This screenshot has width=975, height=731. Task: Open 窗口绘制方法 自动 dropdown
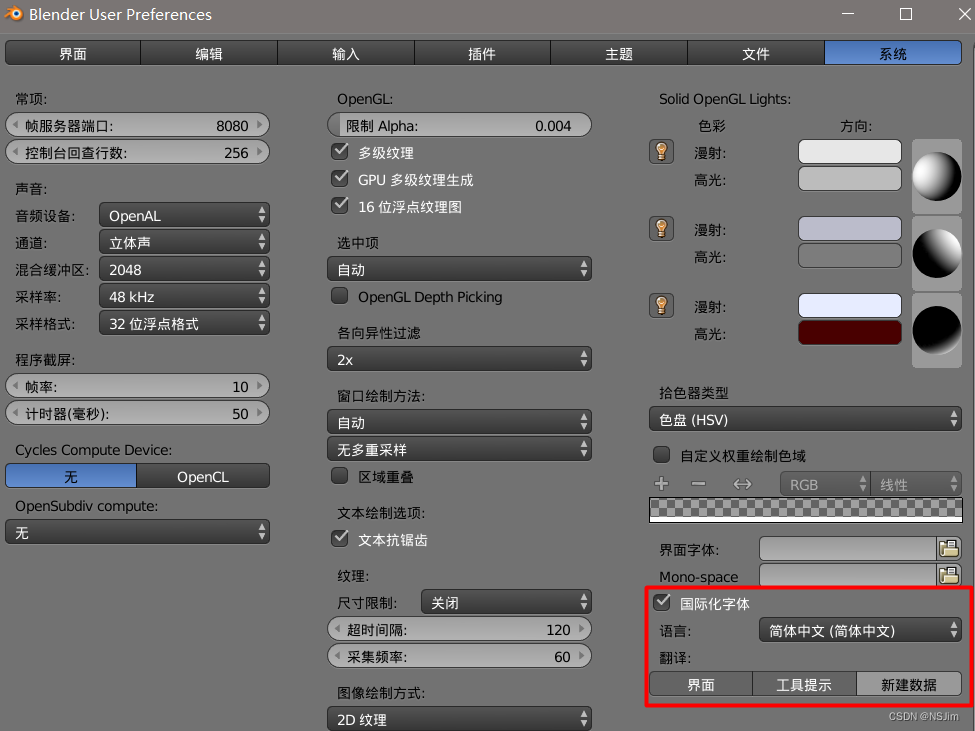tap(460, 422)
